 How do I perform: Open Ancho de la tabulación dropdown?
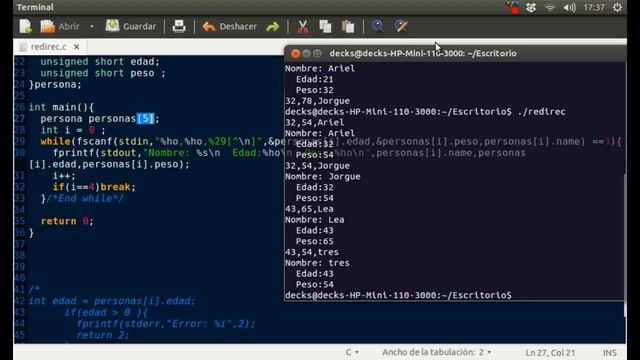click(437, 352)
